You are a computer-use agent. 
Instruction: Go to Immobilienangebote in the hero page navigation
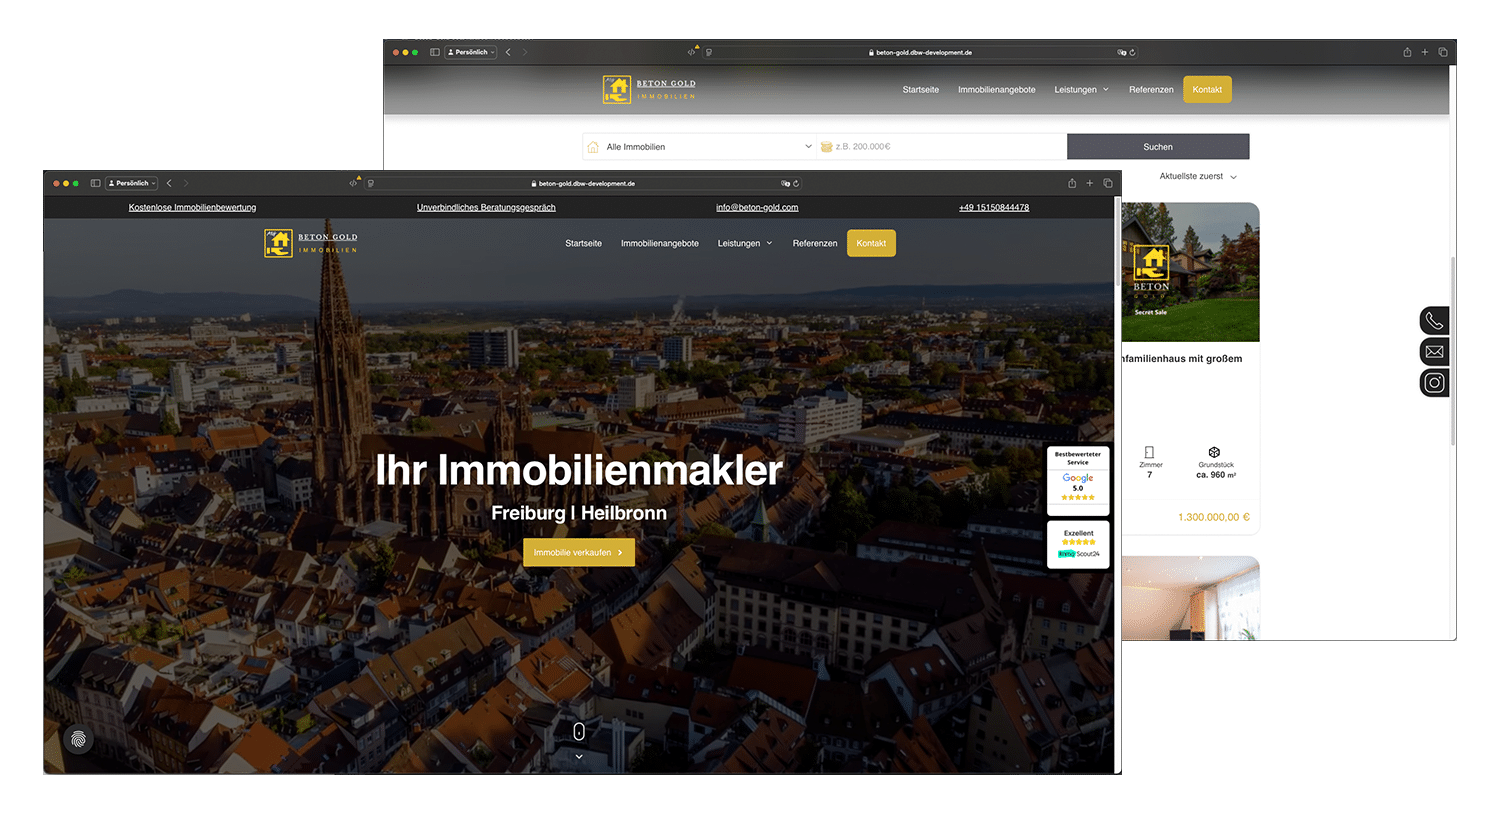659,243
